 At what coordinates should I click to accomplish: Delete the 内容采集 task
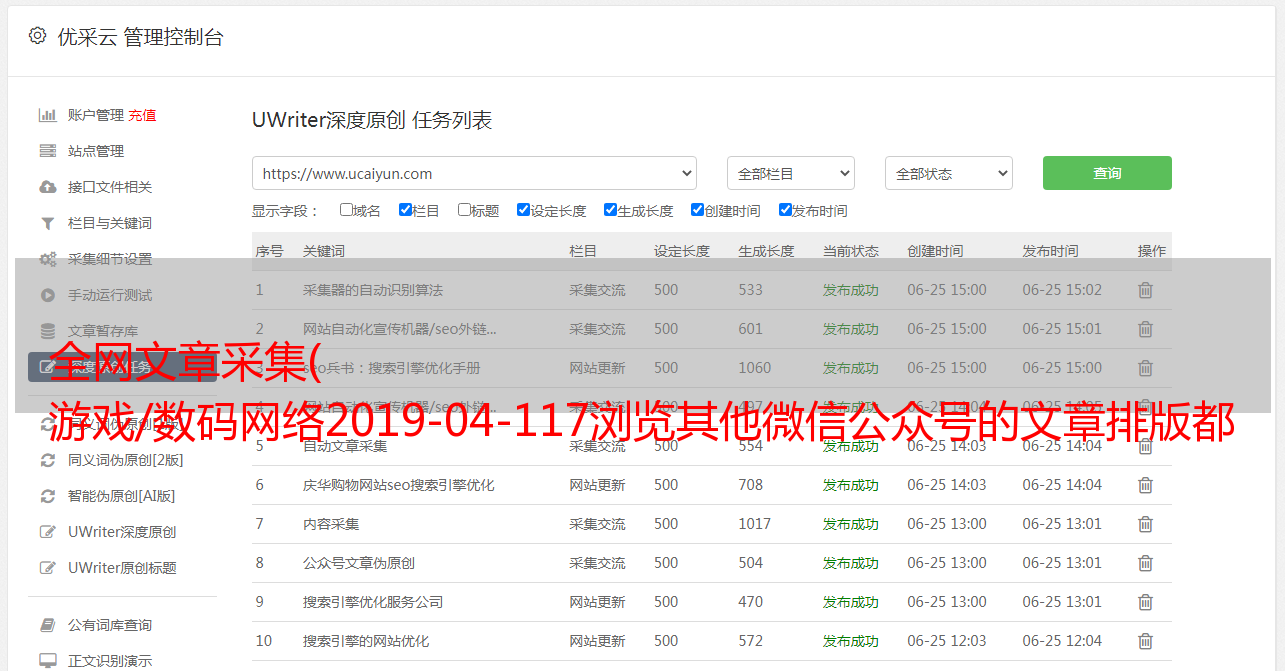(x=1145, y=524)
